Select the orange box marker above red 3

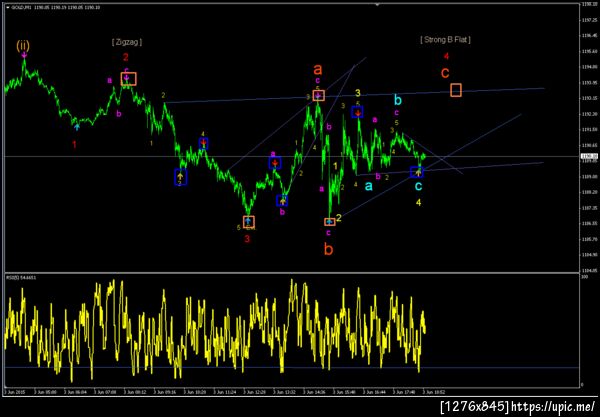pos(248,222)
